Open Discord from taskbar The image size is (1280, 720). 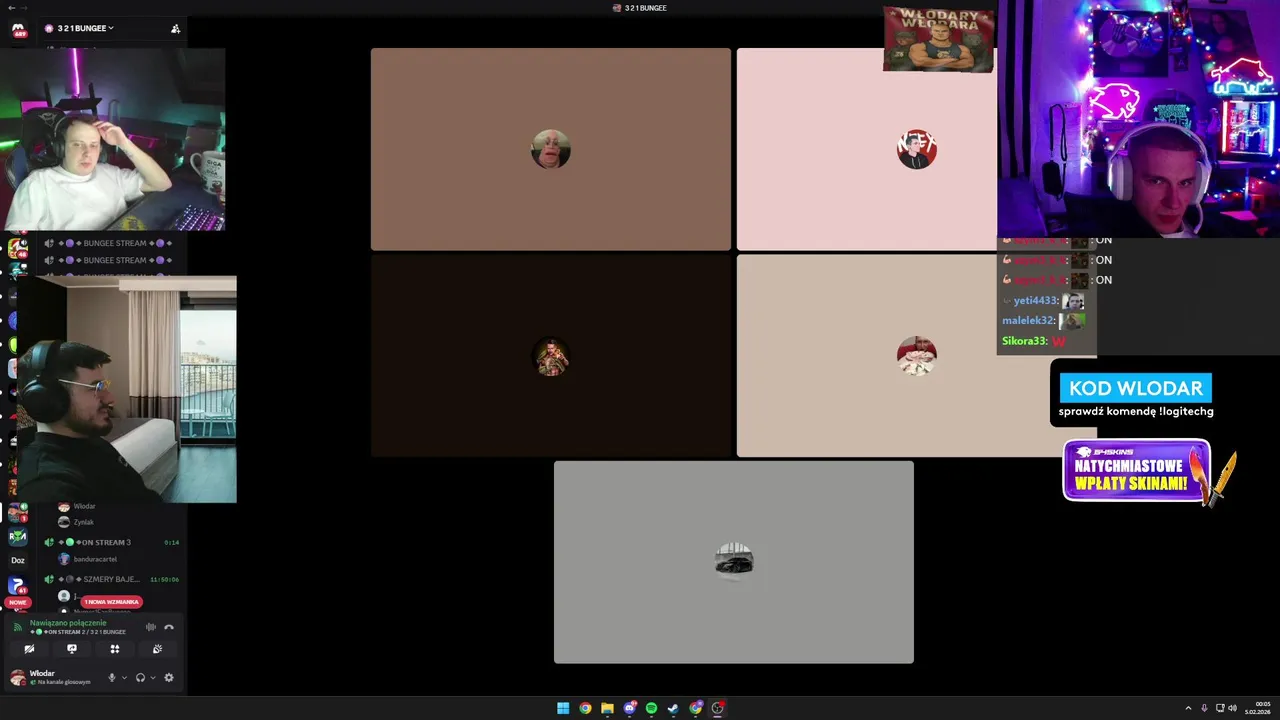coord(629,708)
